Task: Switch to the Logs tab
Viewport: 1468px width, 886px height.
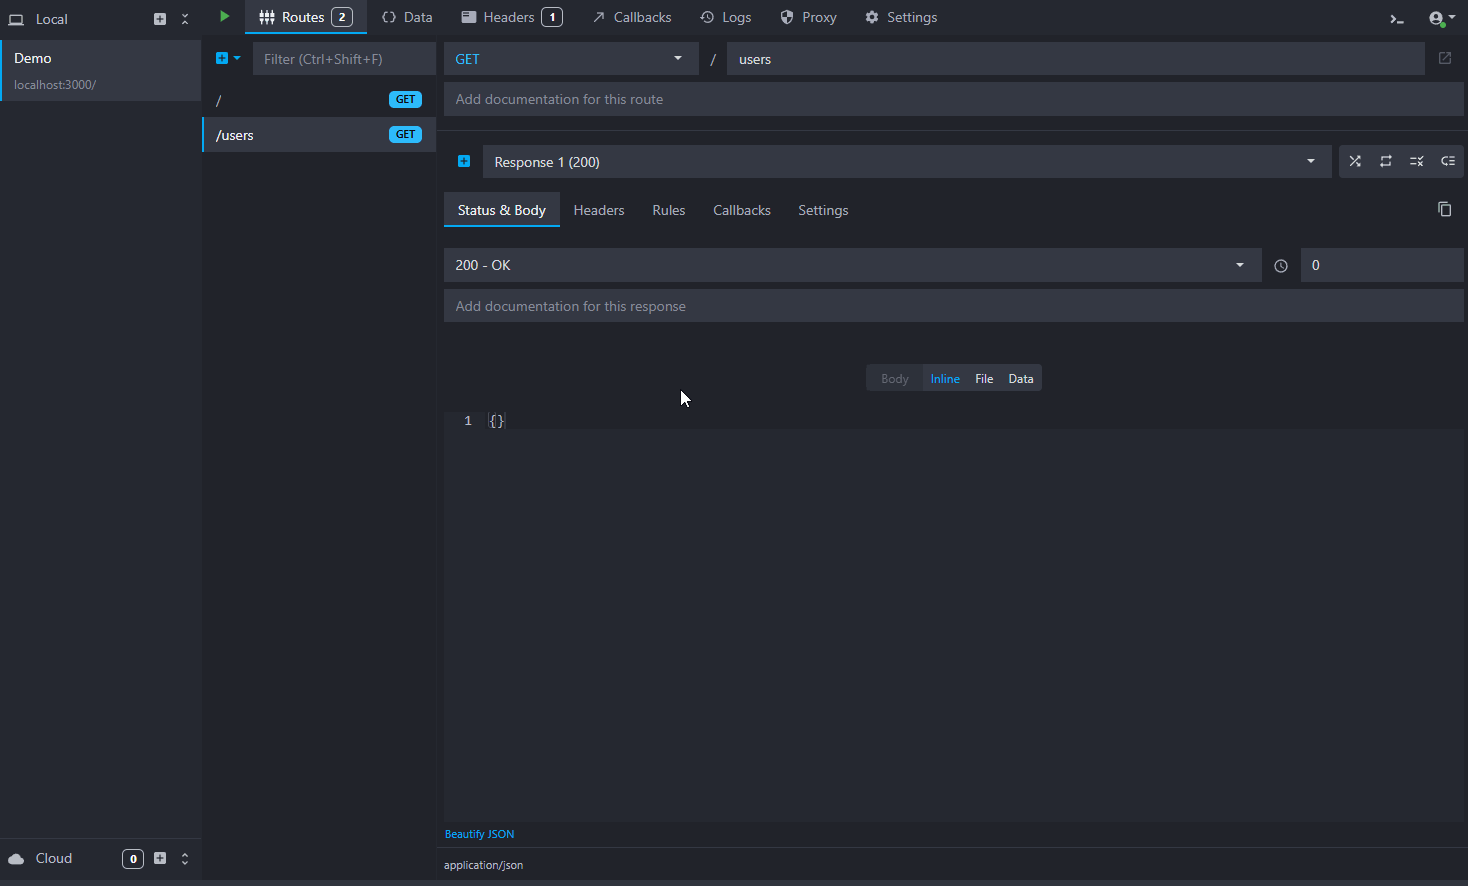Action: pyautogui.click(x=726, y=17)
